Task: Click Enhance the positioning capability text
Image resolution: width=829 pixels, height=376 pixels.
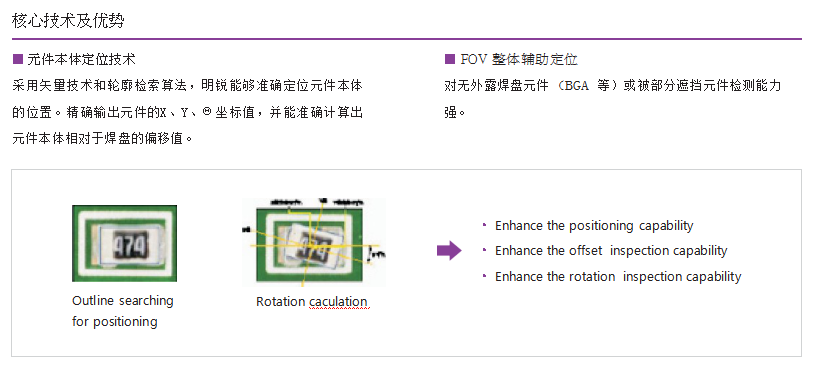Action: click(x=594, y=226)
